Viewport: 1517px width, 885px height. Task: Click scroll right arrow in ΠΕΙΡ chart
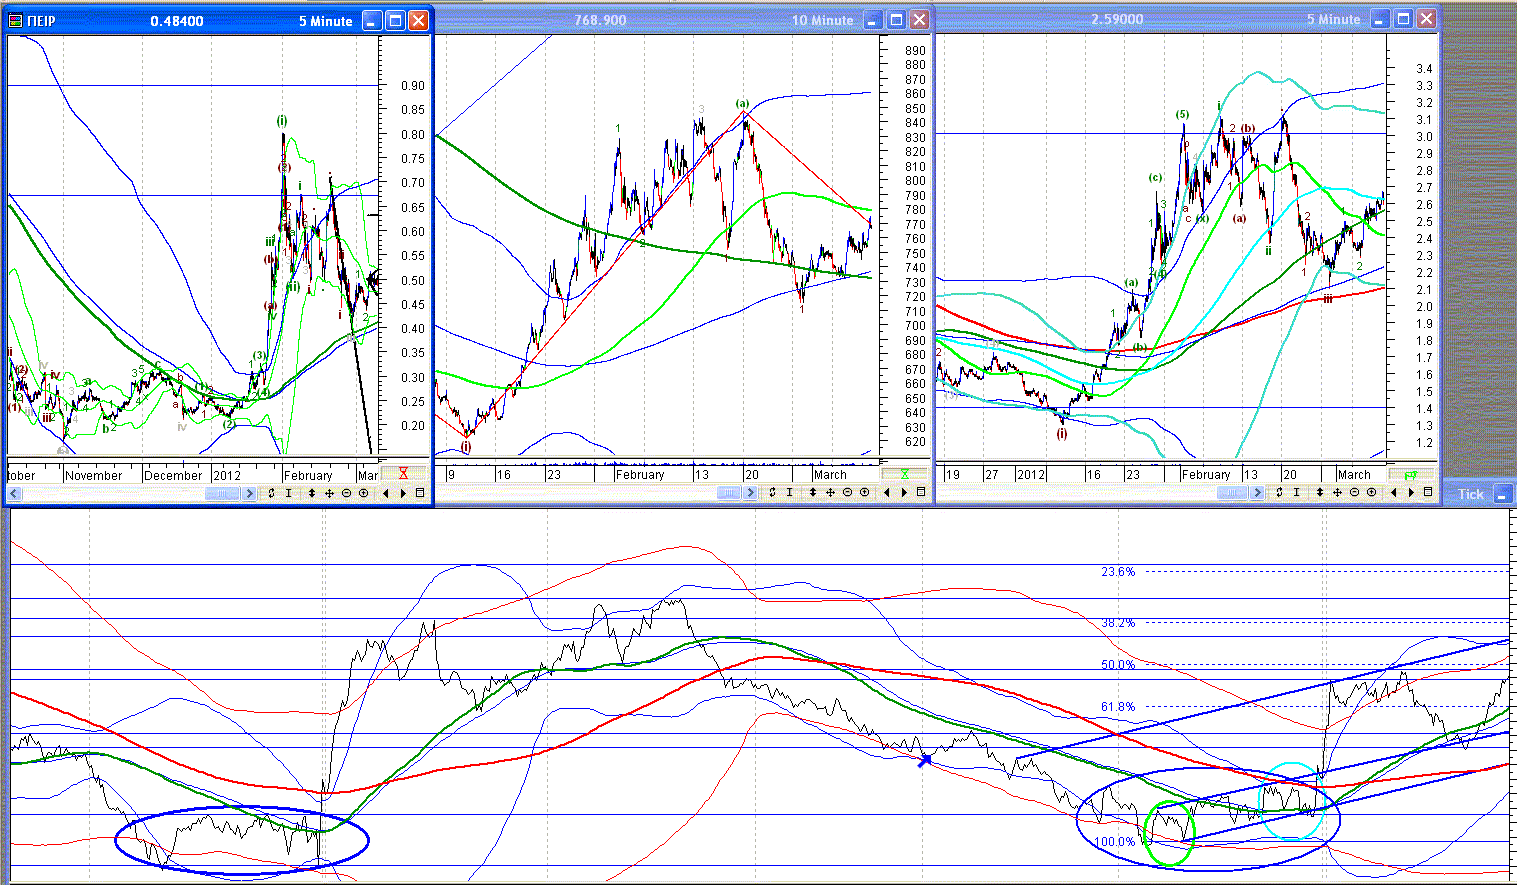(249, 493)
